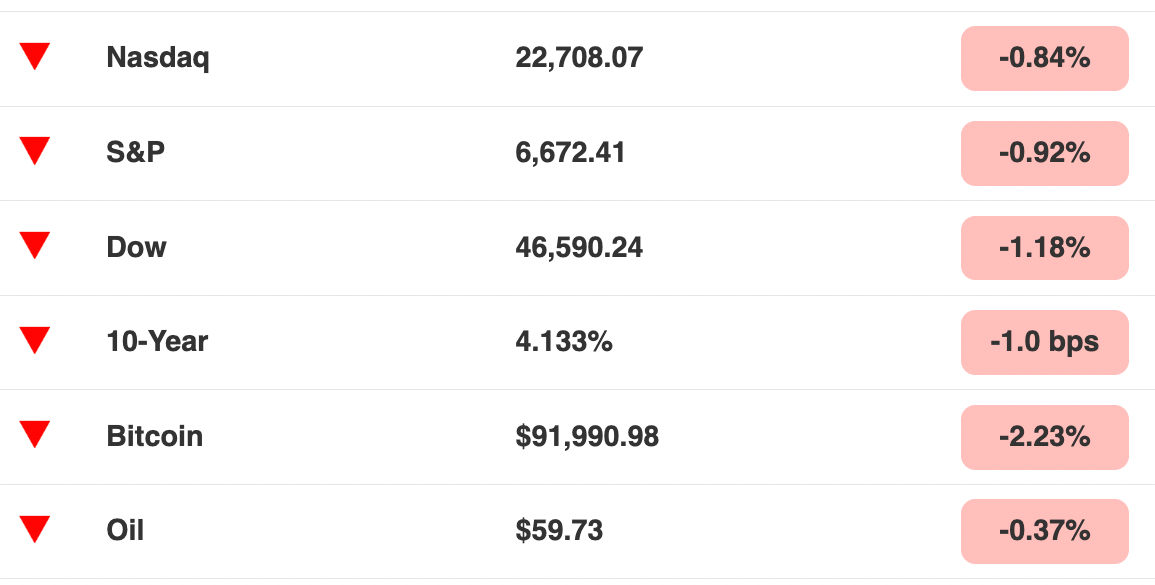
Task: Select the -0.37% Oil change badge
Action: [1045, 531]
